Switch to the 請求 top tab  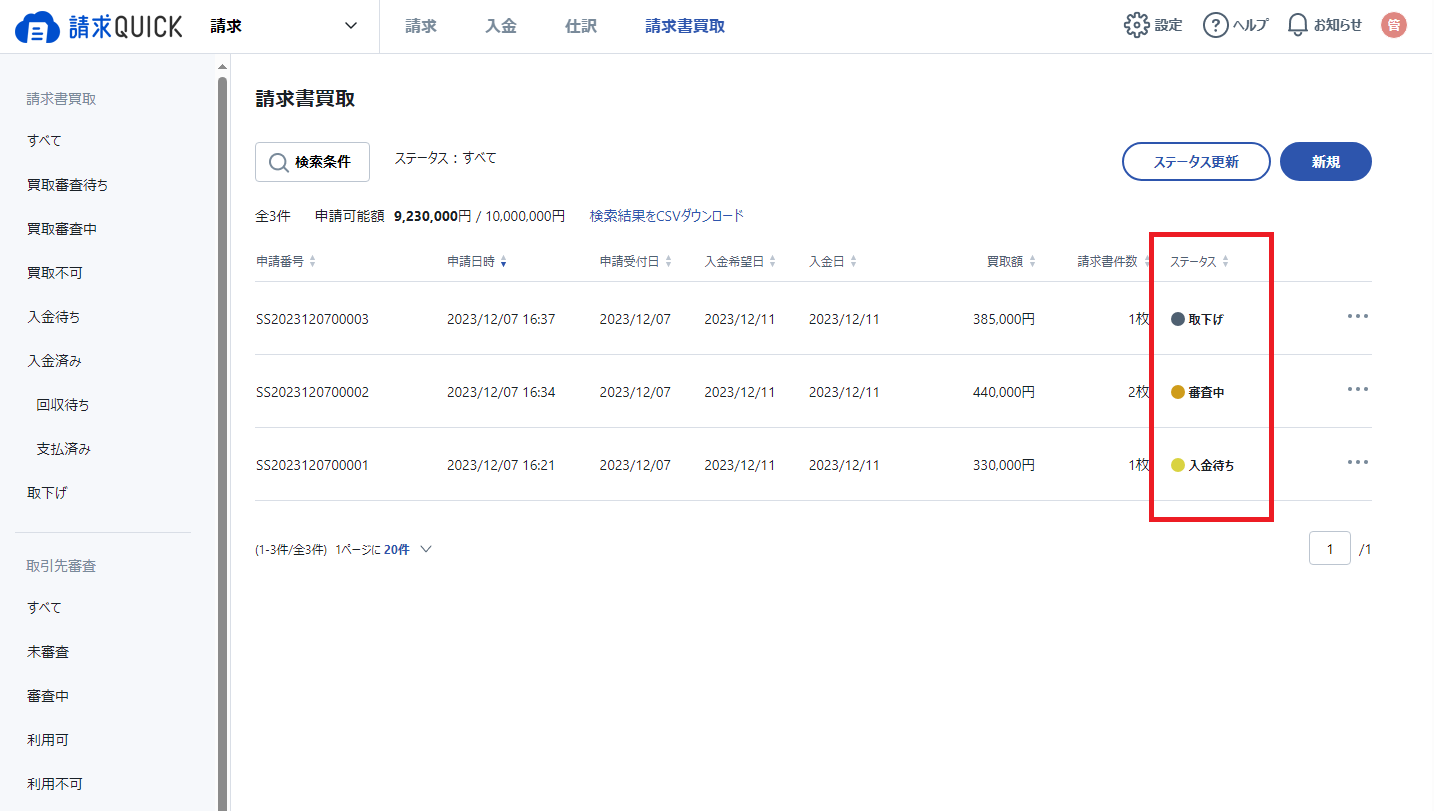click(x=421, y=26)
